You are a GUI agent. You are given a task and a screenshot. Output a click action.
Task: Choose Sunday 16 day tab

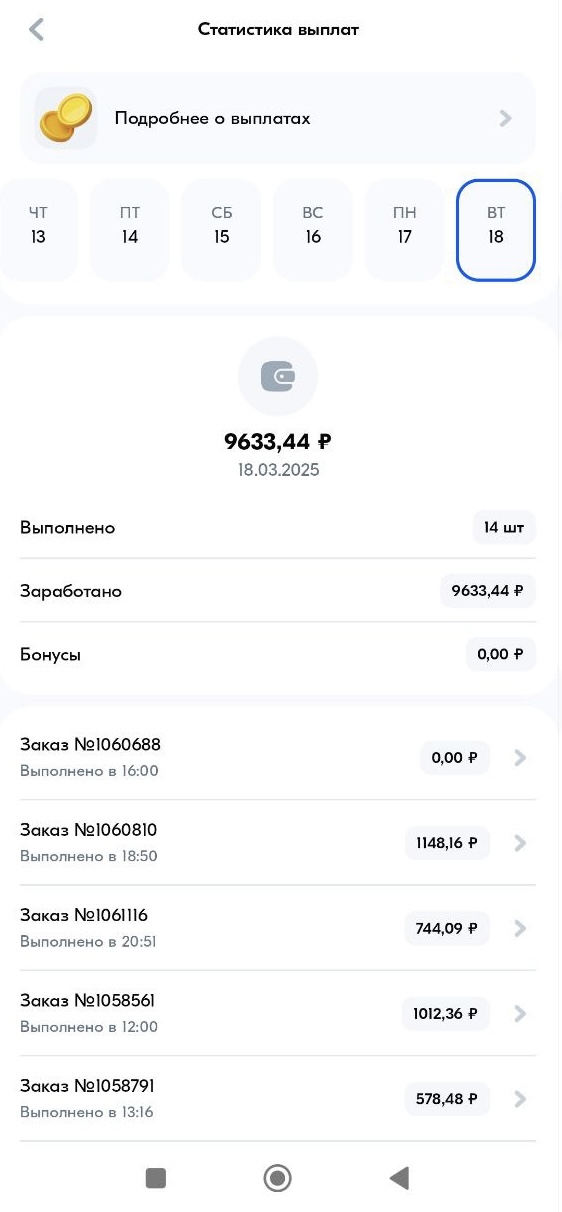click(x=313, y=230)
